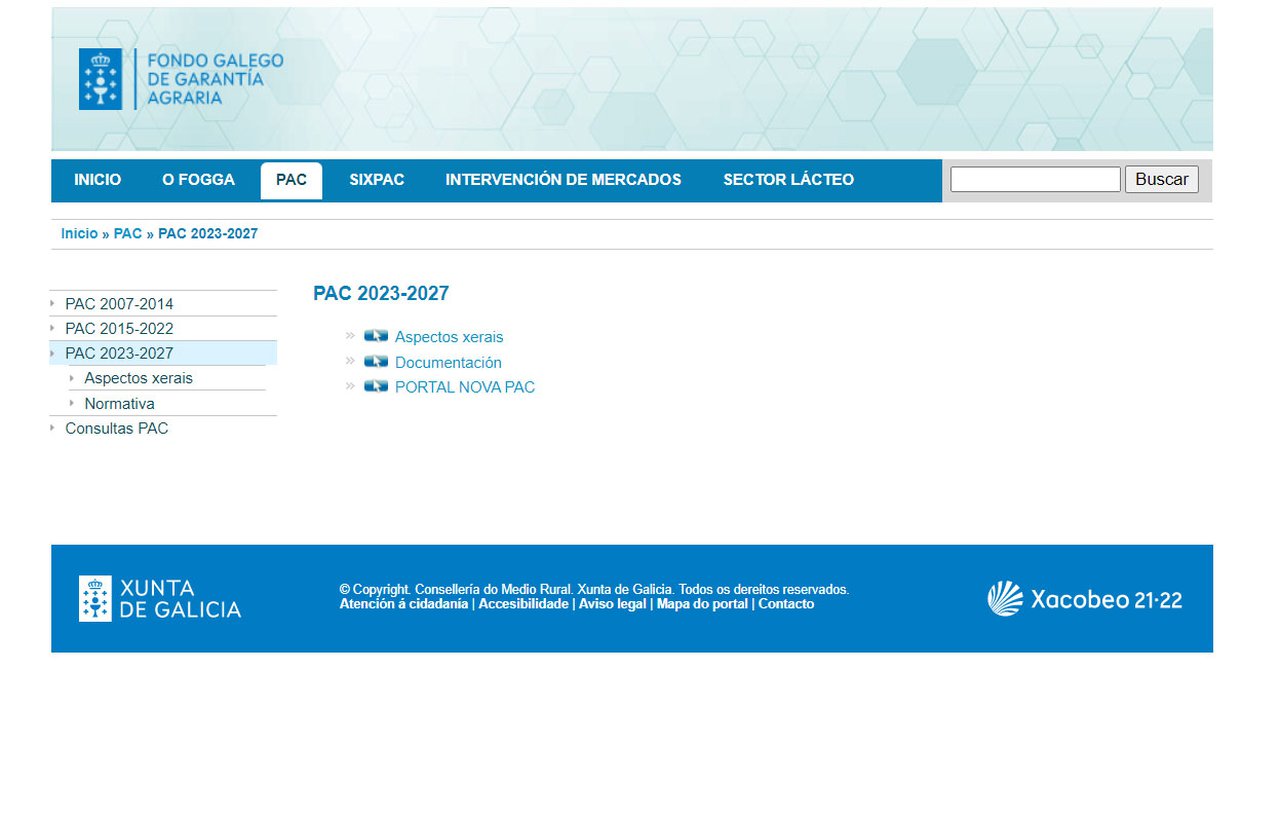Follow the Inicio breadcrumb link
This screenshot has height=817, width=1280.
pyautogui.click(x=79, y=234)
